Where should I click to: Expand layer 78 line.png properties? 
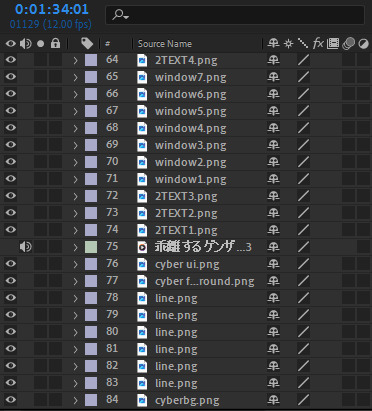(x=76, y=298)
